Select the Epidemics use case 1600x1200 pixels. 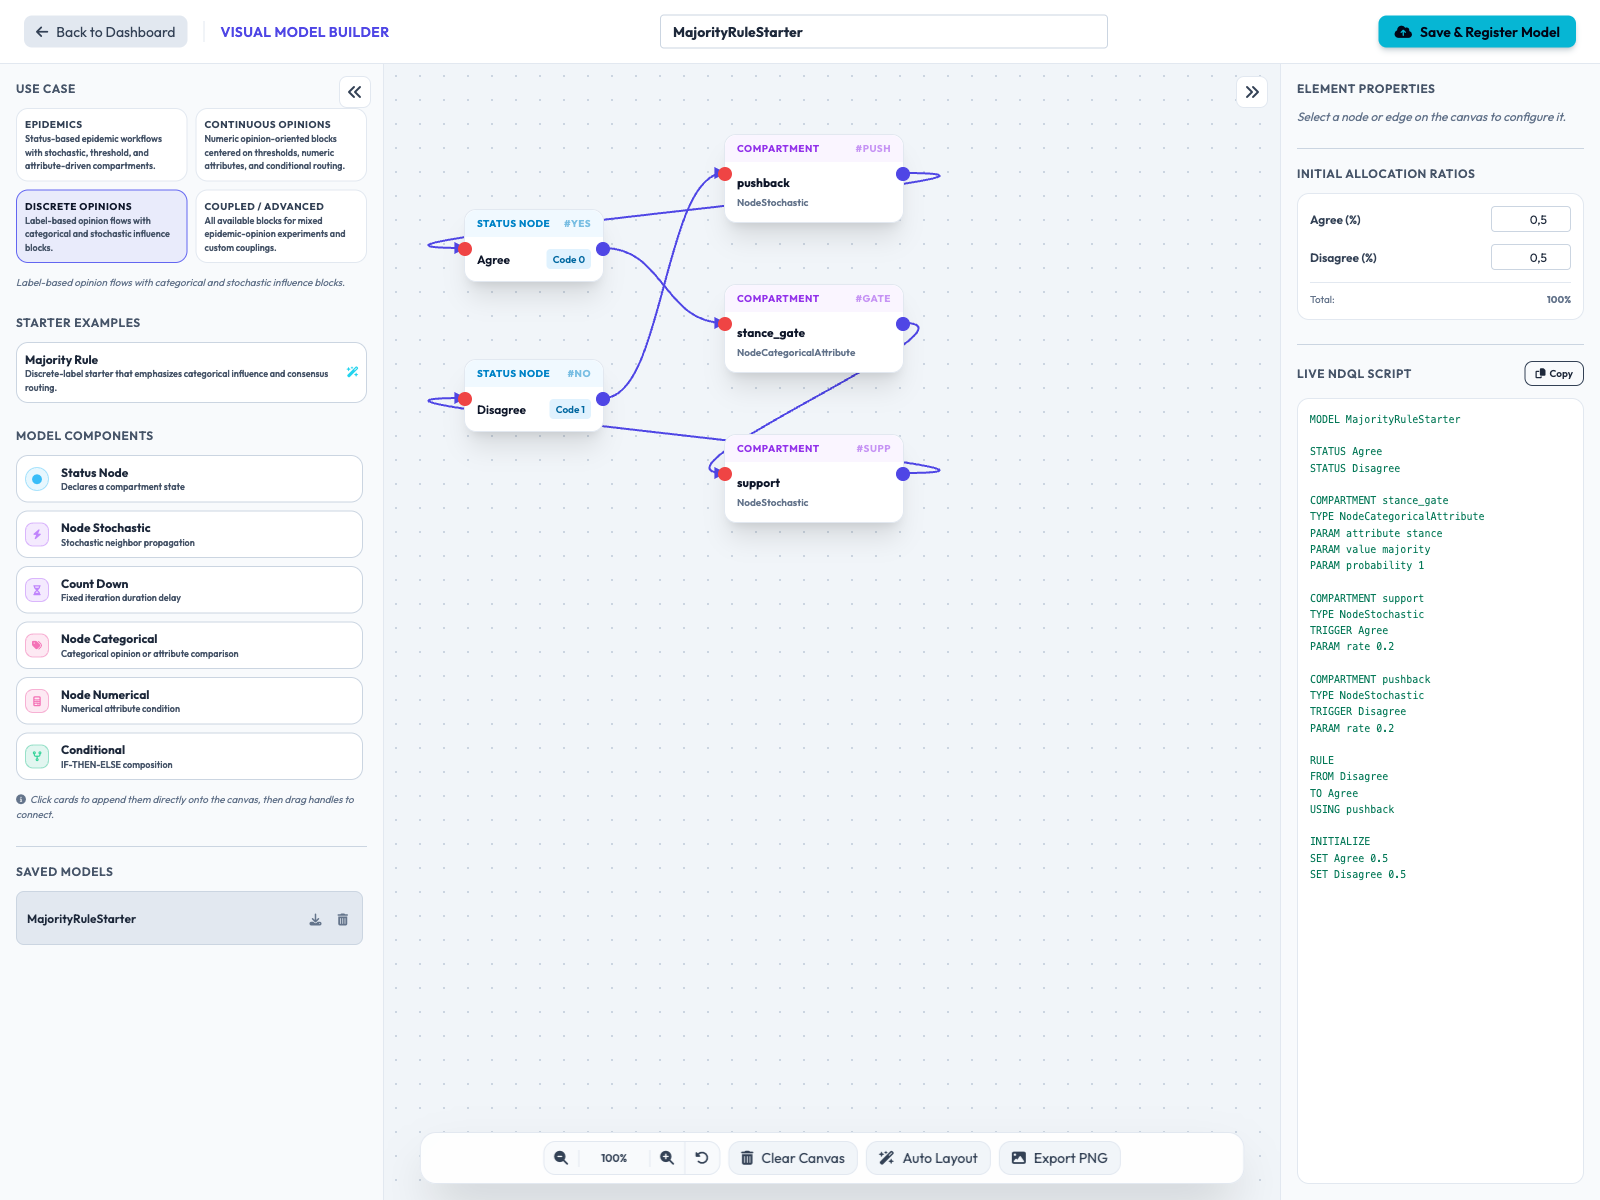click(101, 145)
